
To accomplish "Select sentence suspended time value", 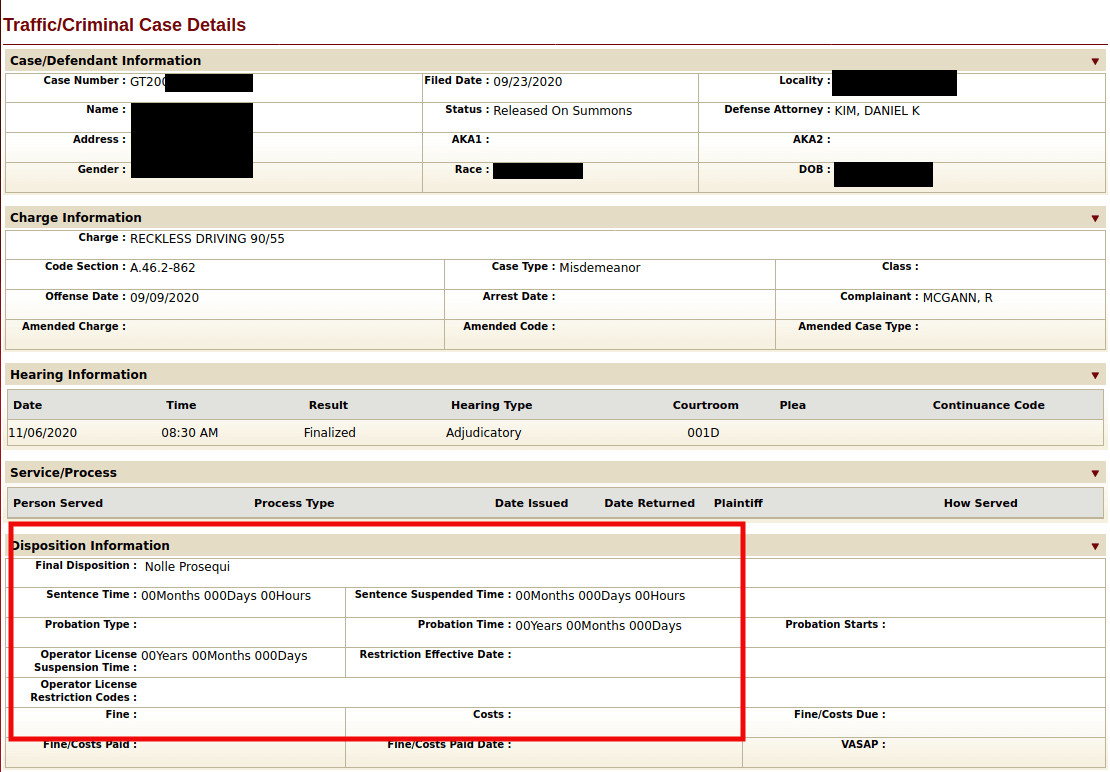I will (x=600, y=596).
